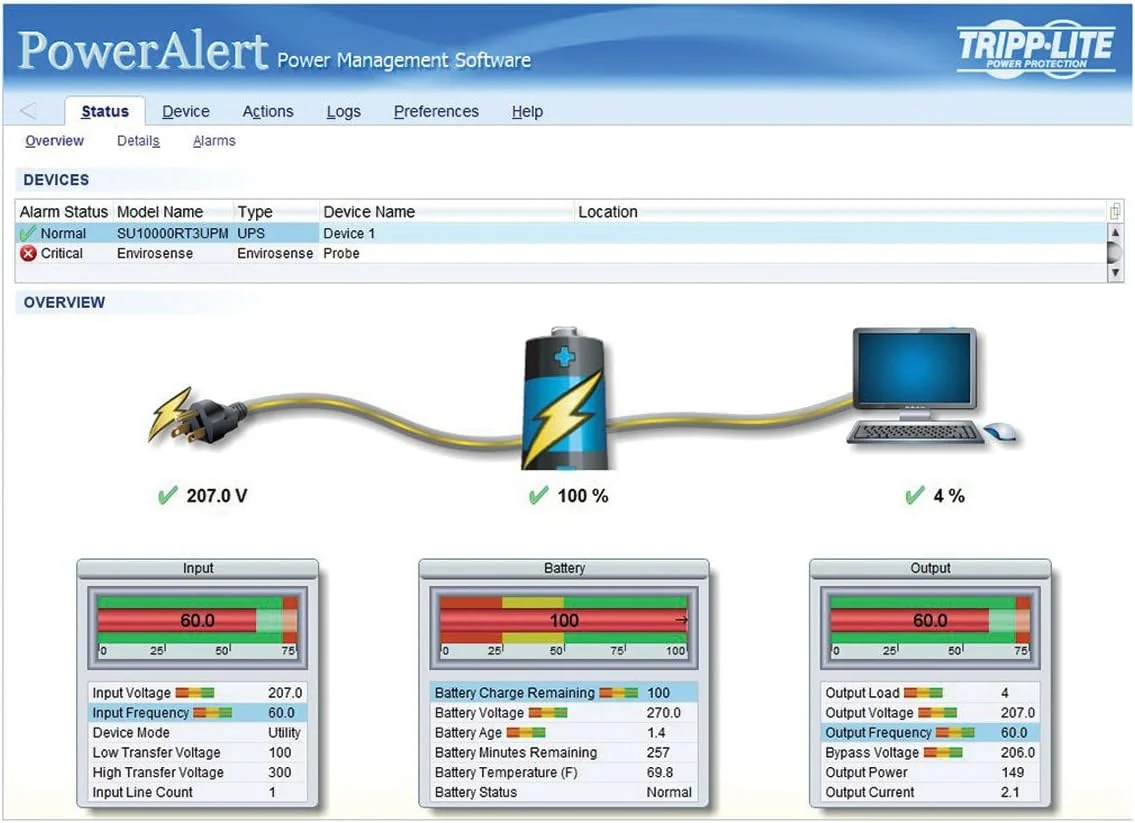Click the up arrow on the device list scrollbar

tap(1113, 231)
